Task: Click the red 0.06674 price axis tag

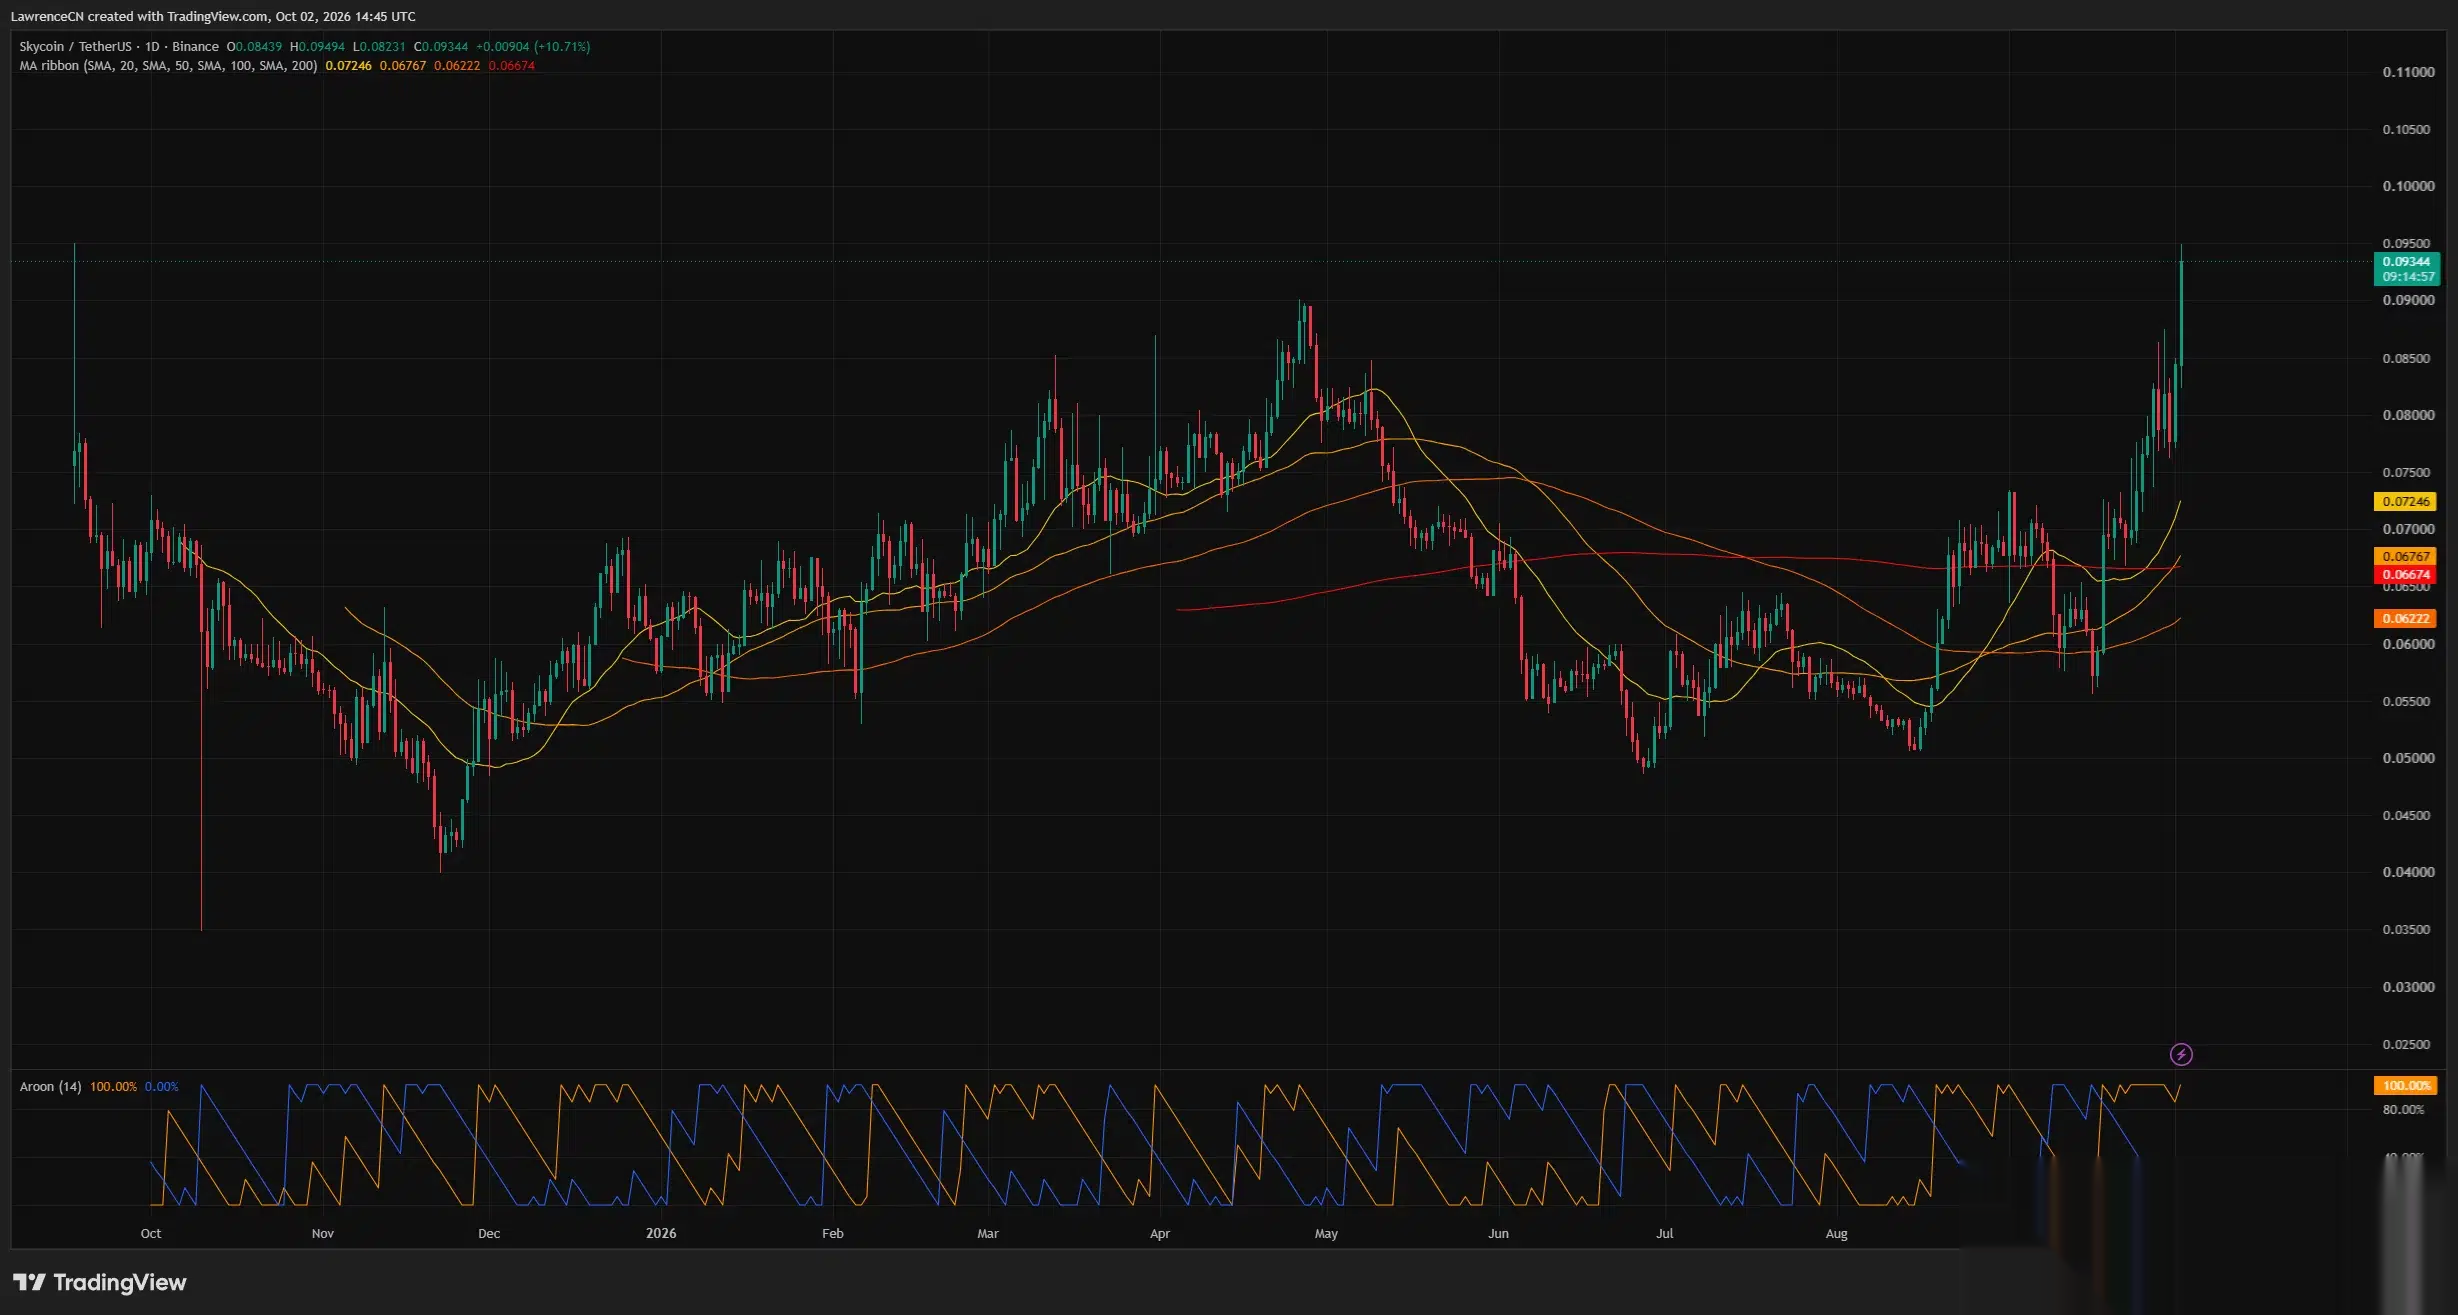Action: click(x=2405, y=574)
